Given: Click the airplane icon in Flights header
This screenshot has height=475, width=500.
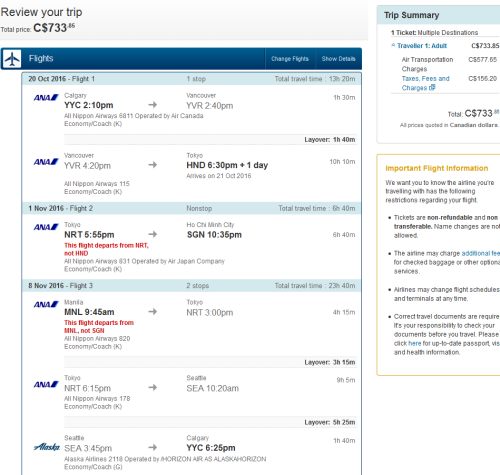Looking at the screenshot, I should point(12,59).
